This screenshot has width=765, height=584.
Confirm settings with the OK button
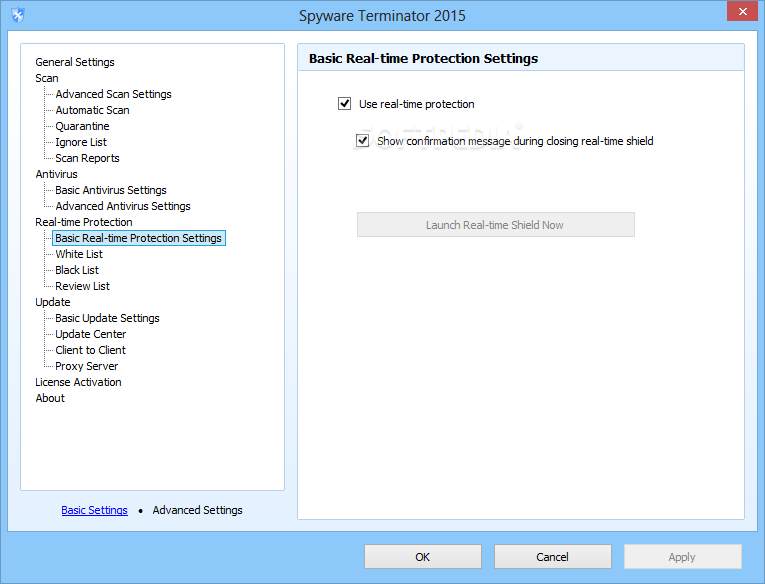click(423, 557)
